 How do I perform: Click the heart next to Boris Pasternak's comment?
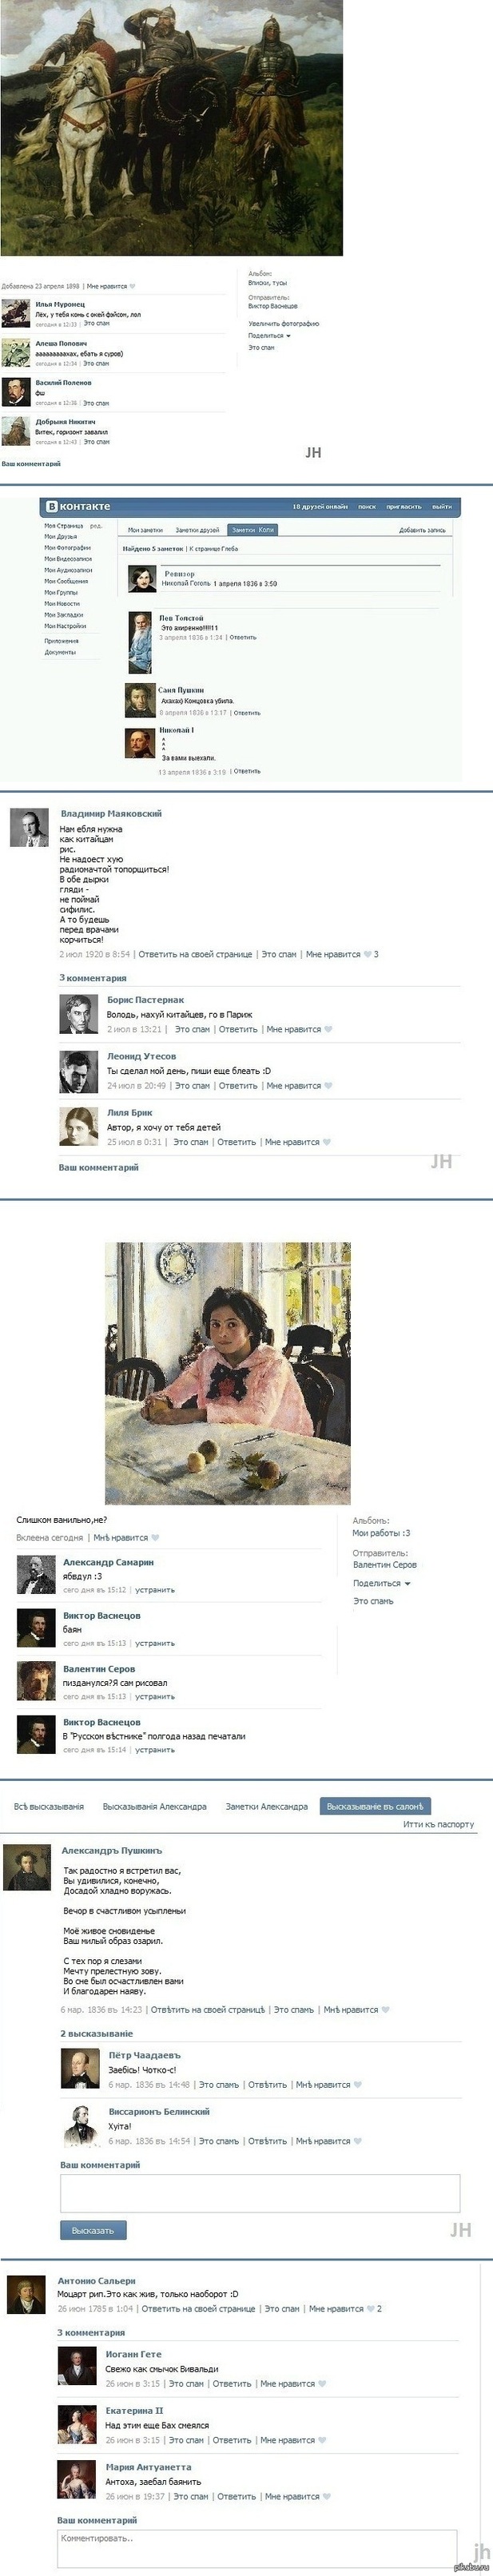328,1029
